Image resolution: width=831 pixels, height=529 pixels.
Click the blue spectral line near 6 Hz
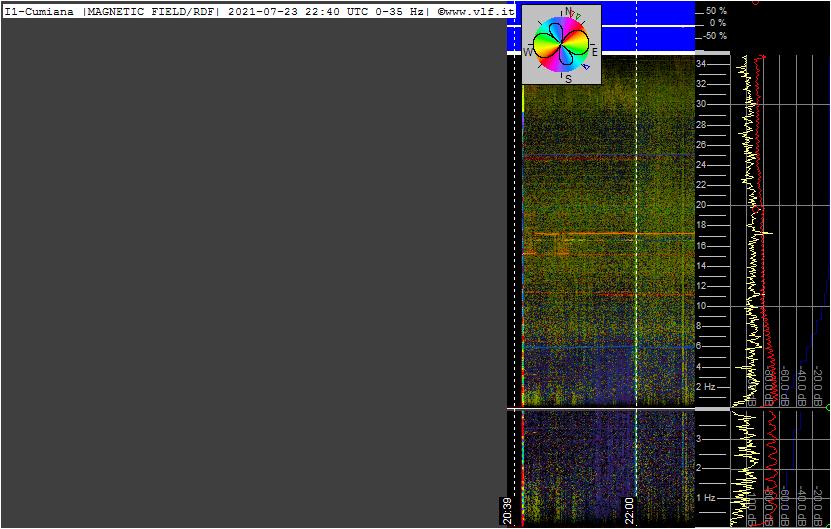(608, 347)
